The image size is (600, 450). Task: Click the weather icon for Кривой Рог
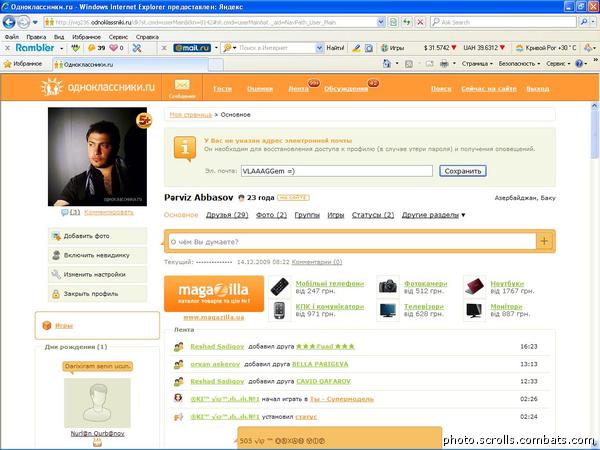(x=519, y=48)
